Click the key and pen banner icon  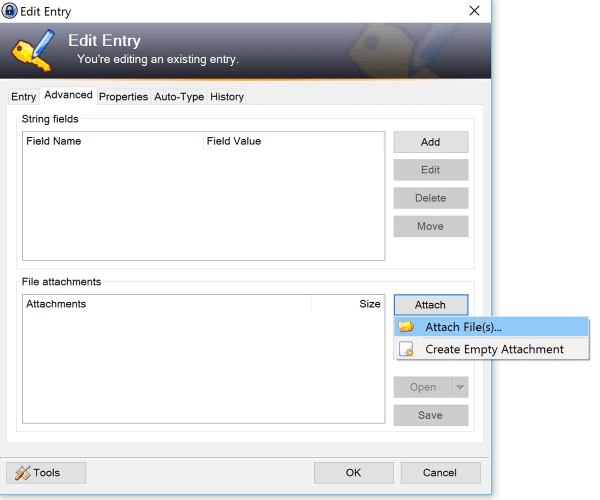[32, 50]
